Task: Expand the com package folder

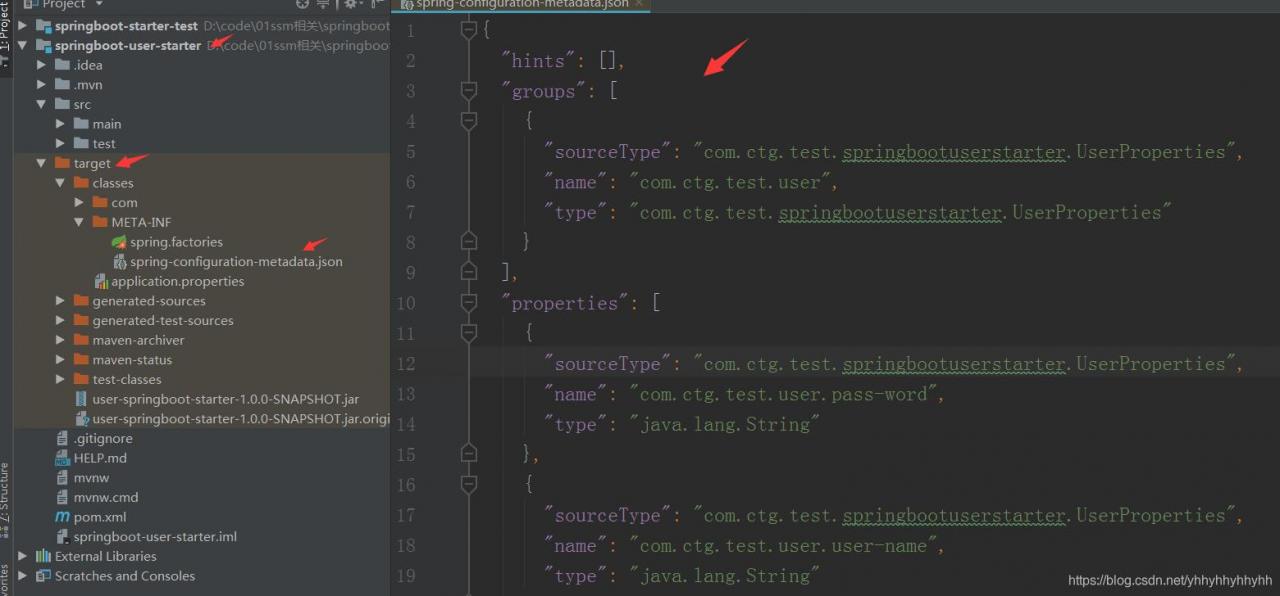Action: pyautogui.click(x=79, y=202)
